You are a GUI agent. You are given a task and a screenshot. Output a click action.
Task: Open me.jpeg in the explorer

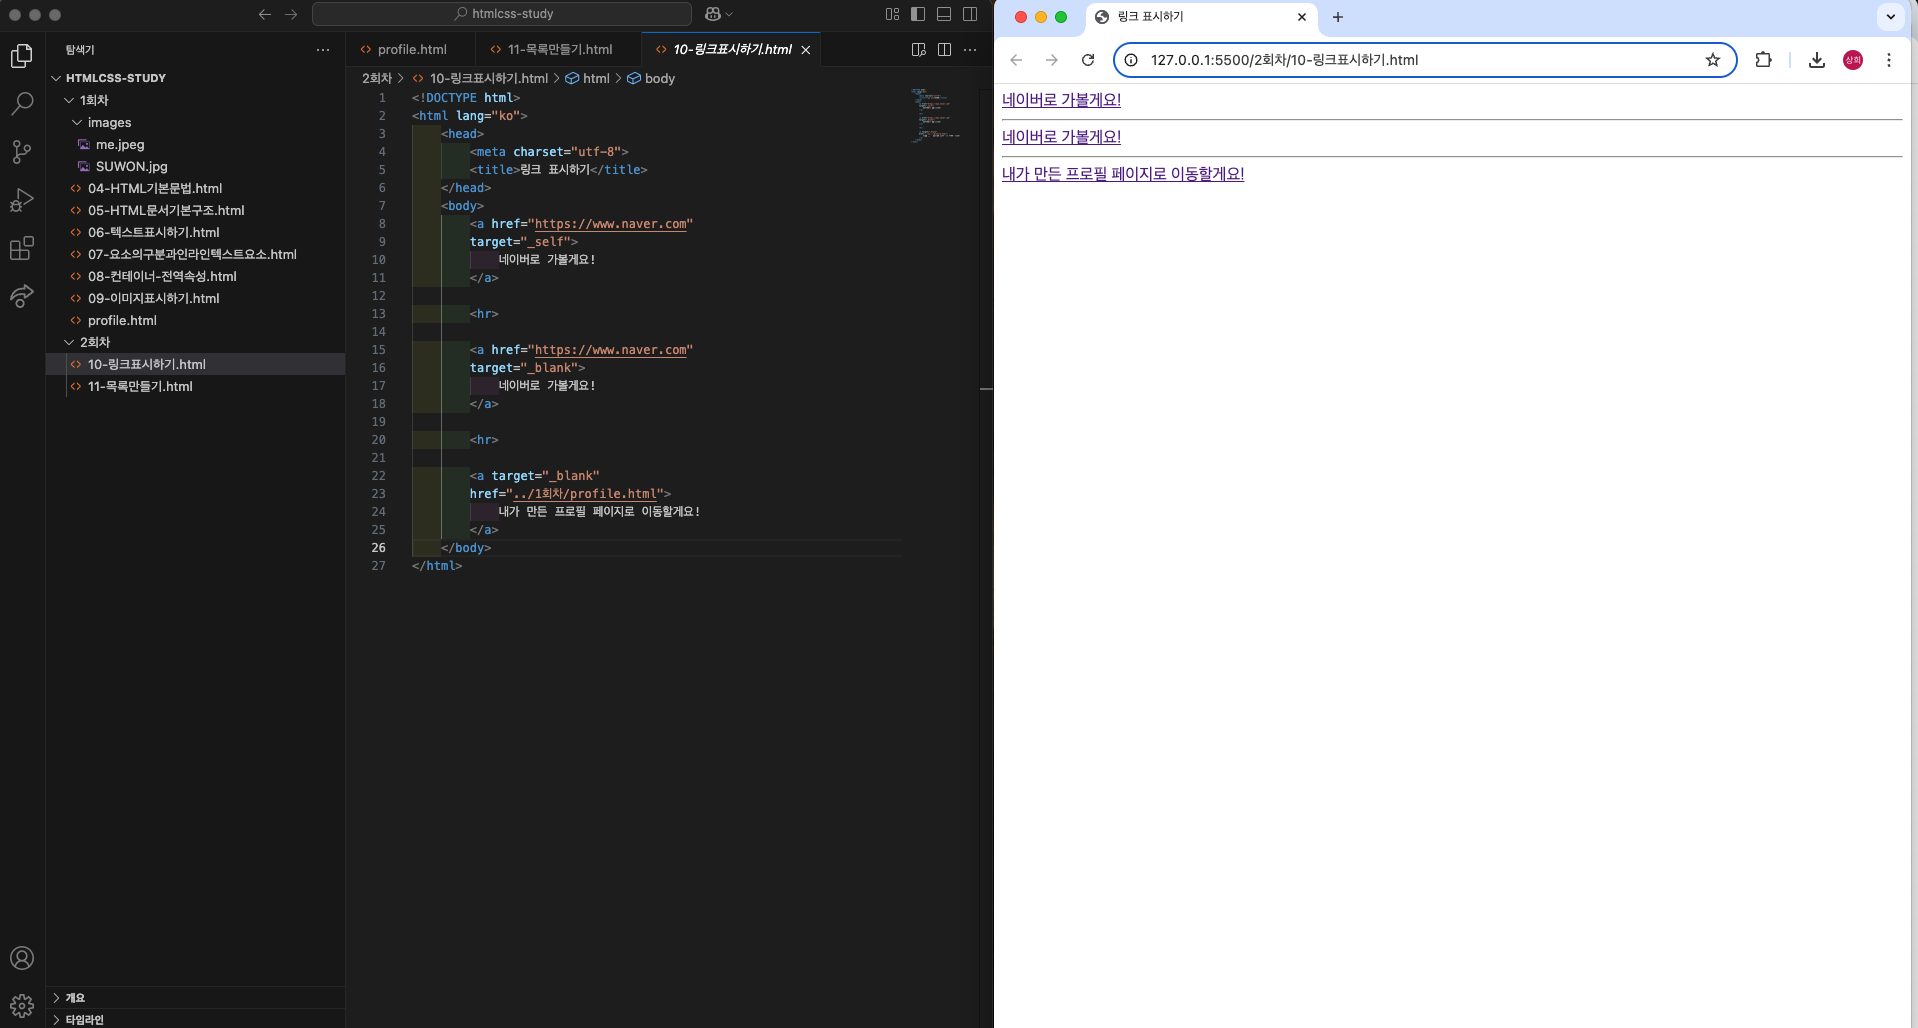pyautogui.click(x=195, y=144)
